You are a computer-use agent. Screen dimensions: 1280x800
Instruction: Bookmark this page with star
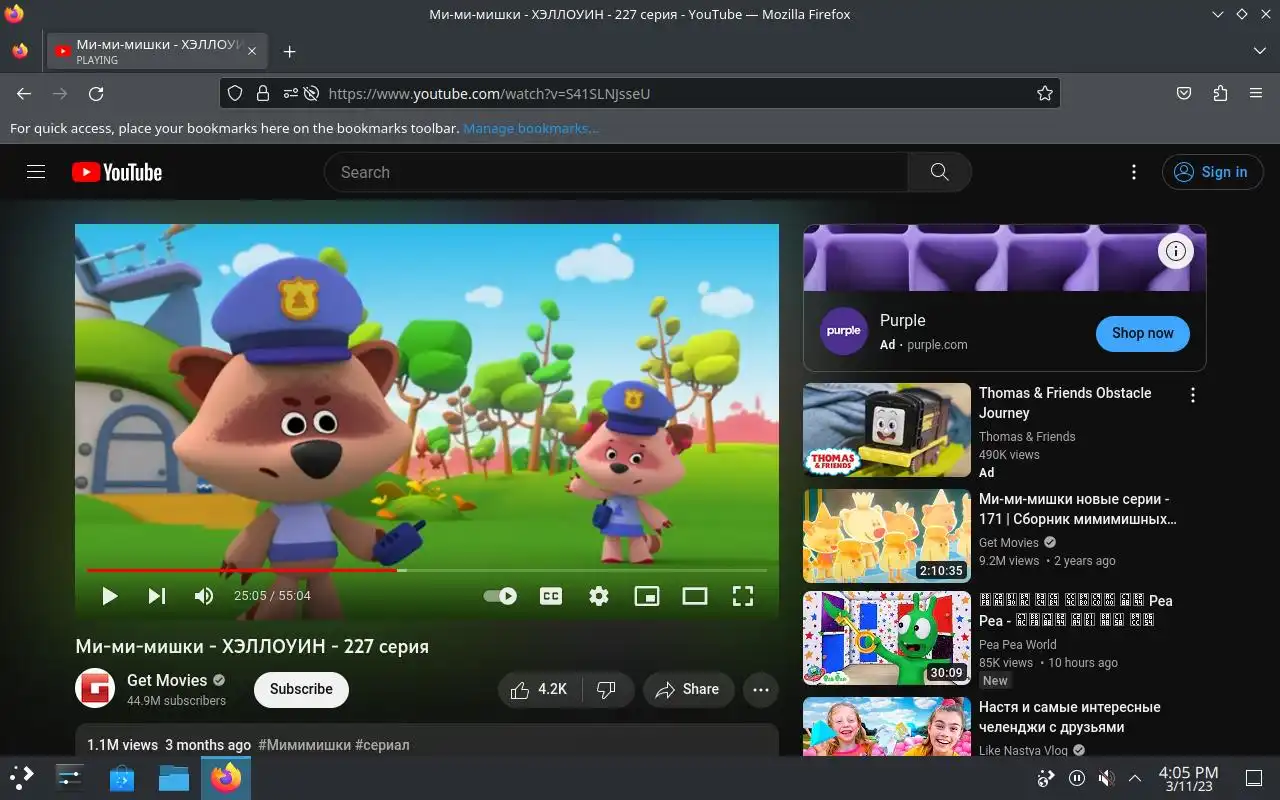1045,93
